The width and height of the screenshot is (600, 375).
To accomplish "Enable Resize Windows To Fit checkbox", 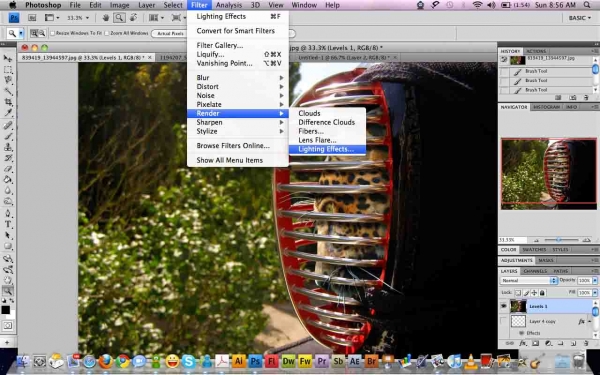I will tap(53, 33).
